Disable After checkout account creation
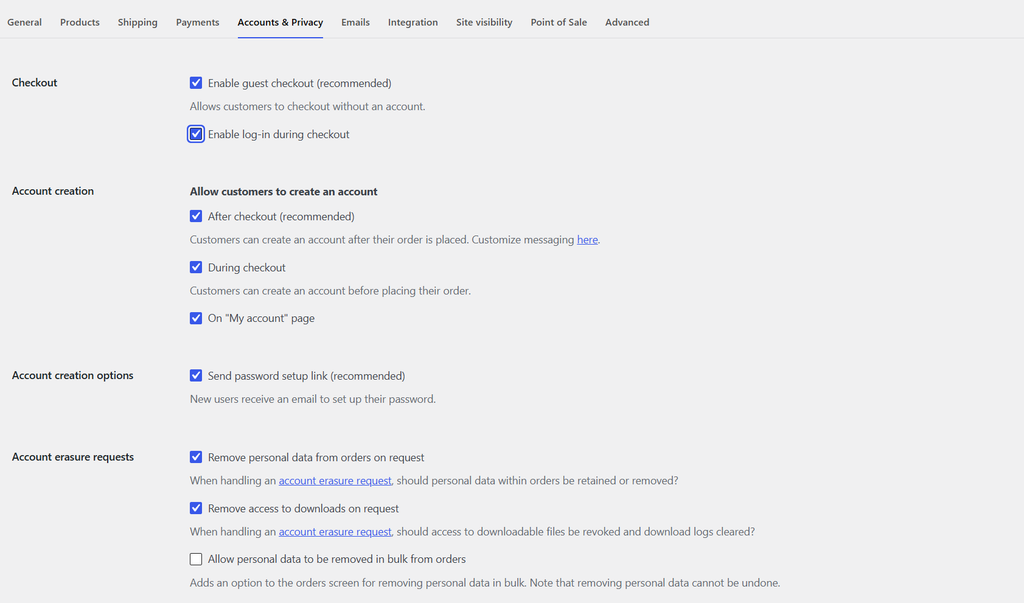 tap(196, 216)
